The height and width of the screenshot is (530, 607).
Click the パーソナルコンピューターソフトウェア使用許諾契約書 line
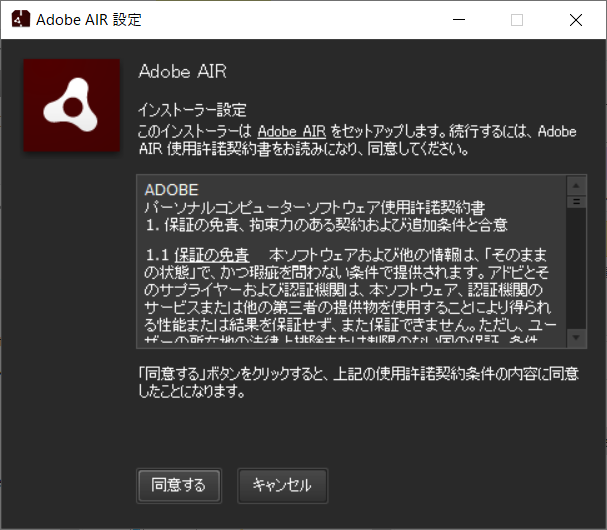click(314, 208)
